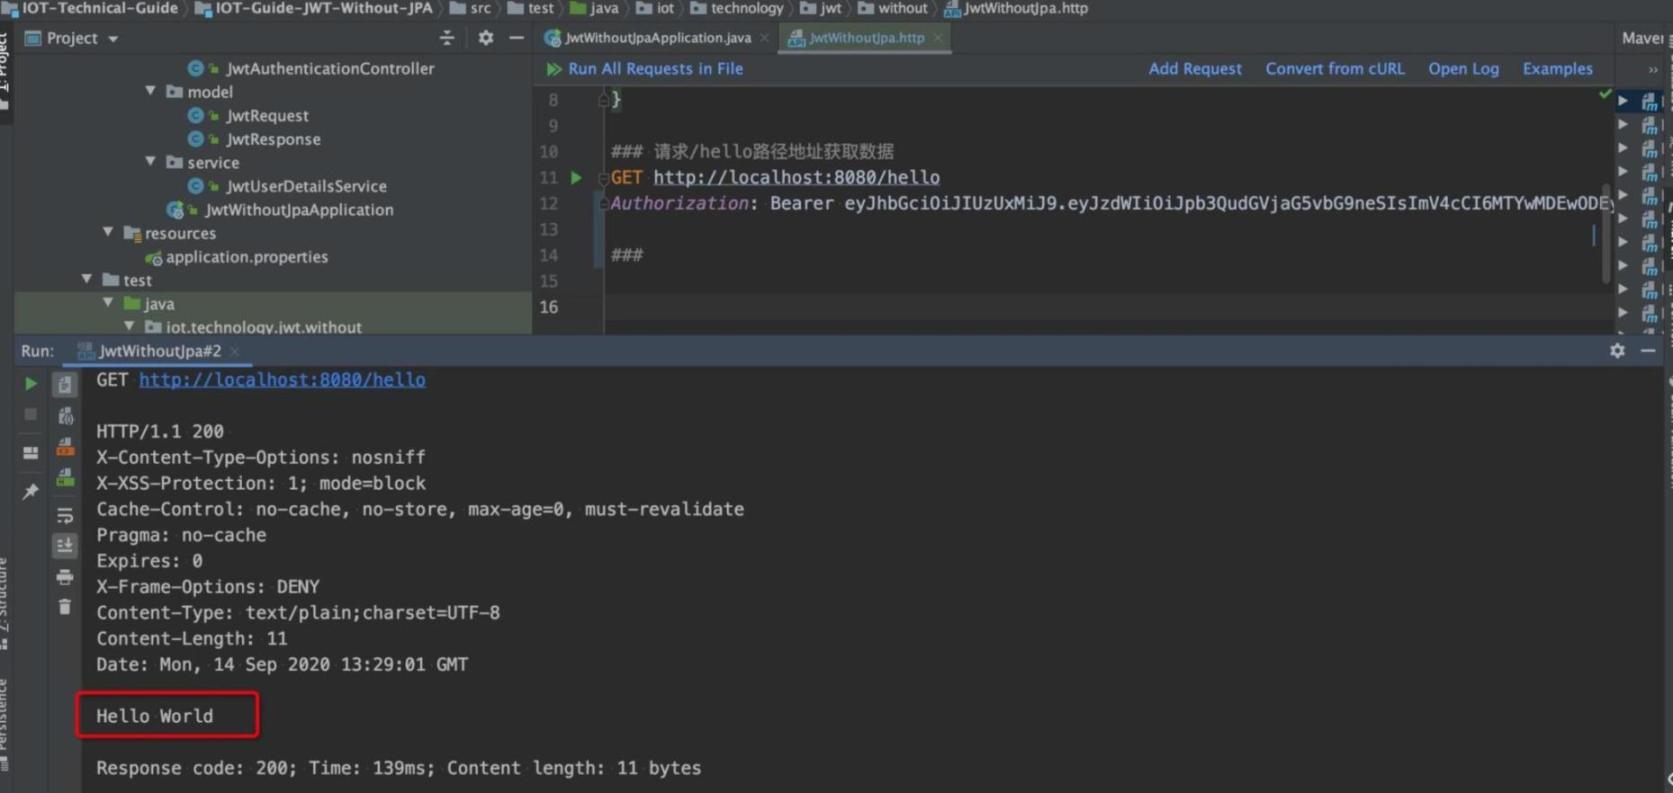
Task: Collapse the model folder in project tree
Action: (x=151, y=91)
